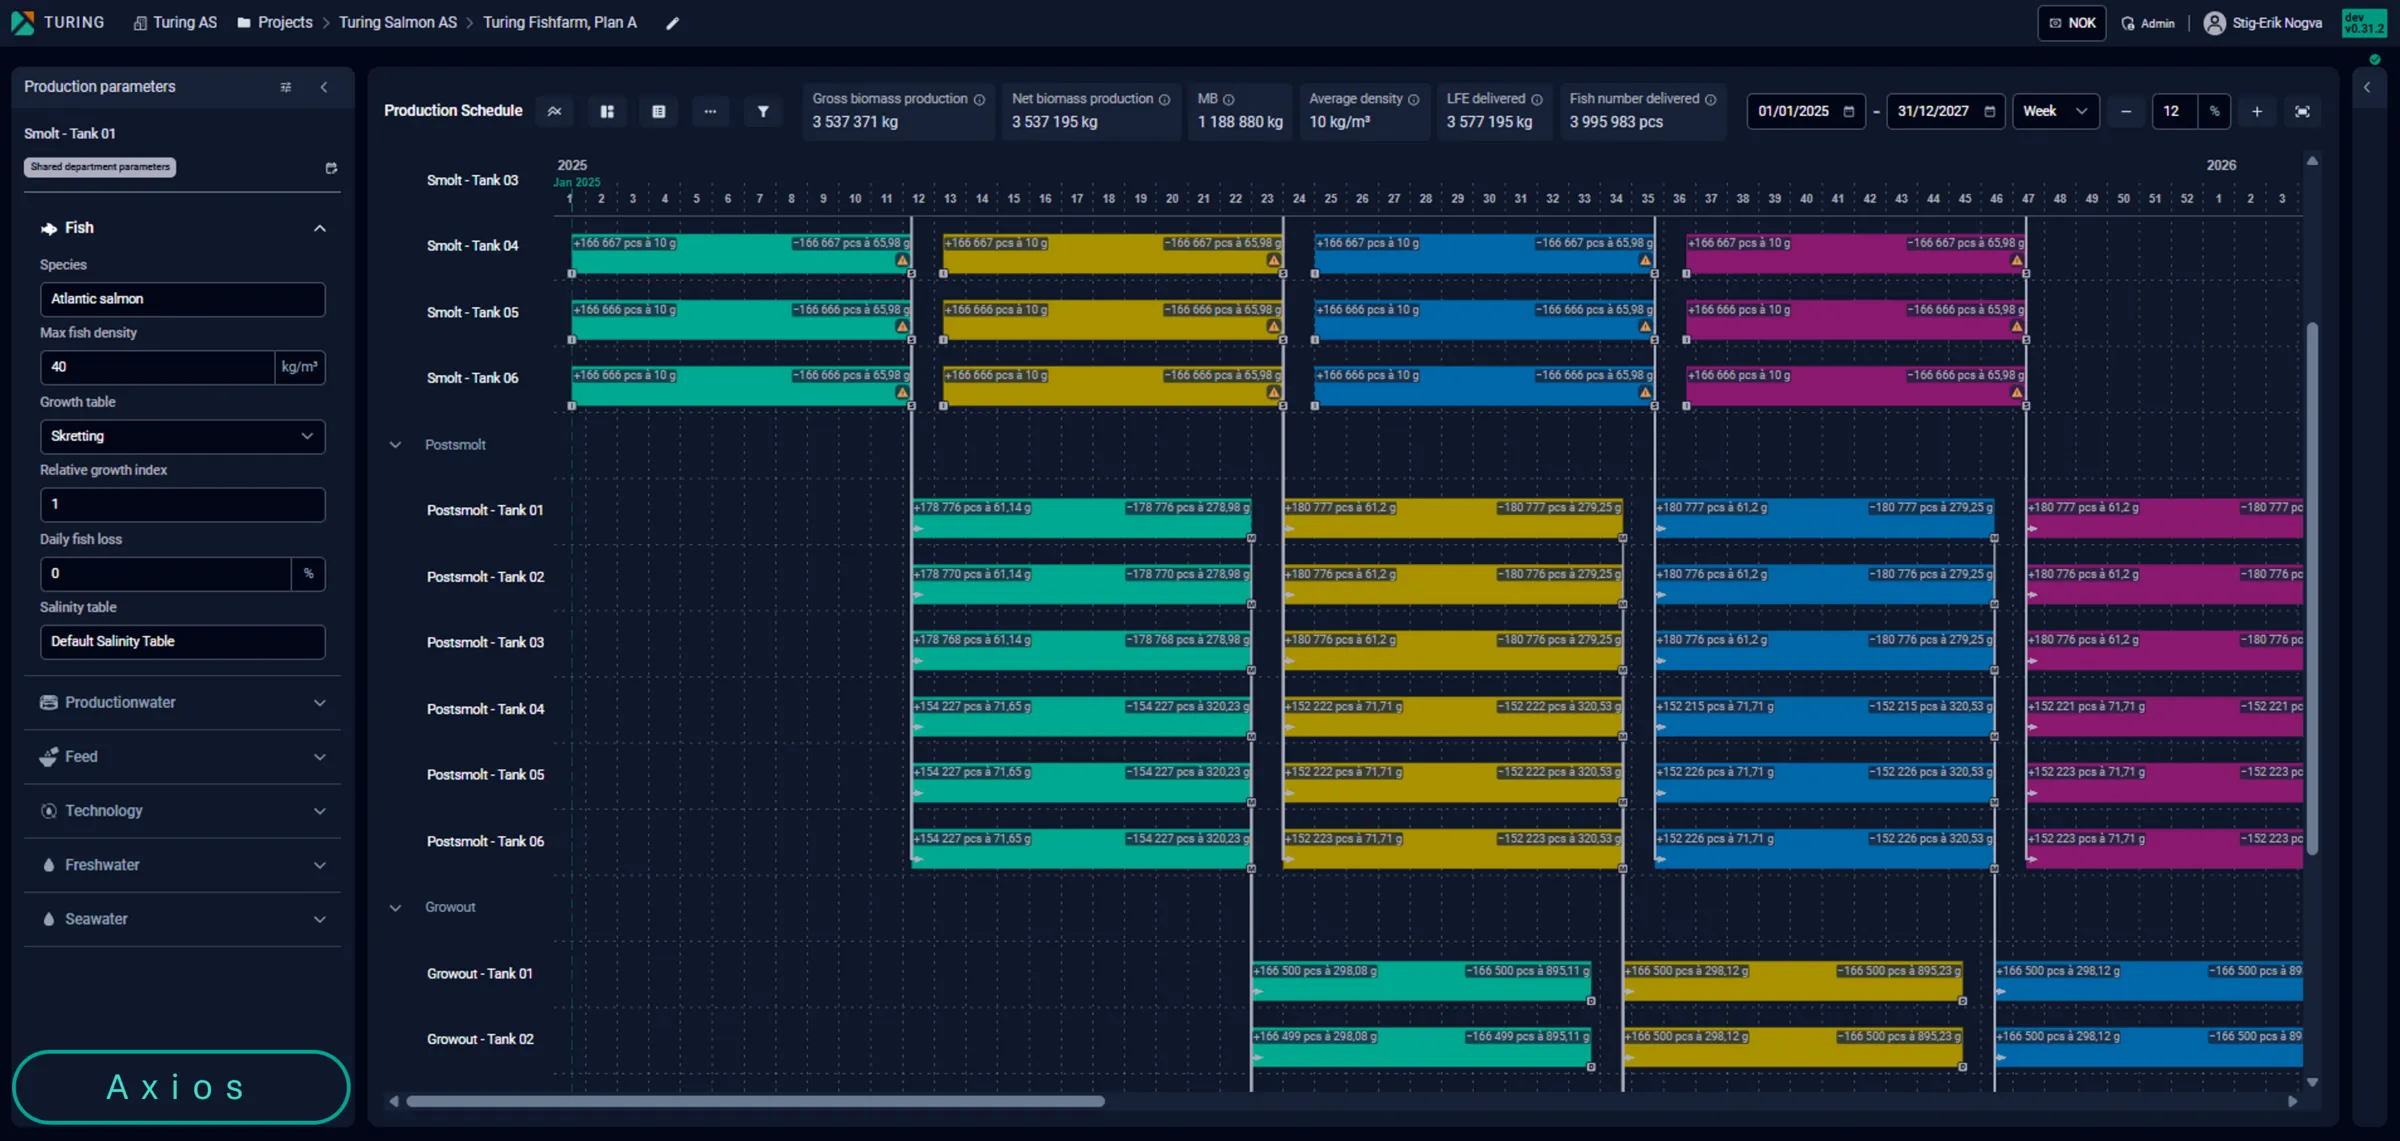
Task: Expand the Productionwater section
Action: pos(182,703)
